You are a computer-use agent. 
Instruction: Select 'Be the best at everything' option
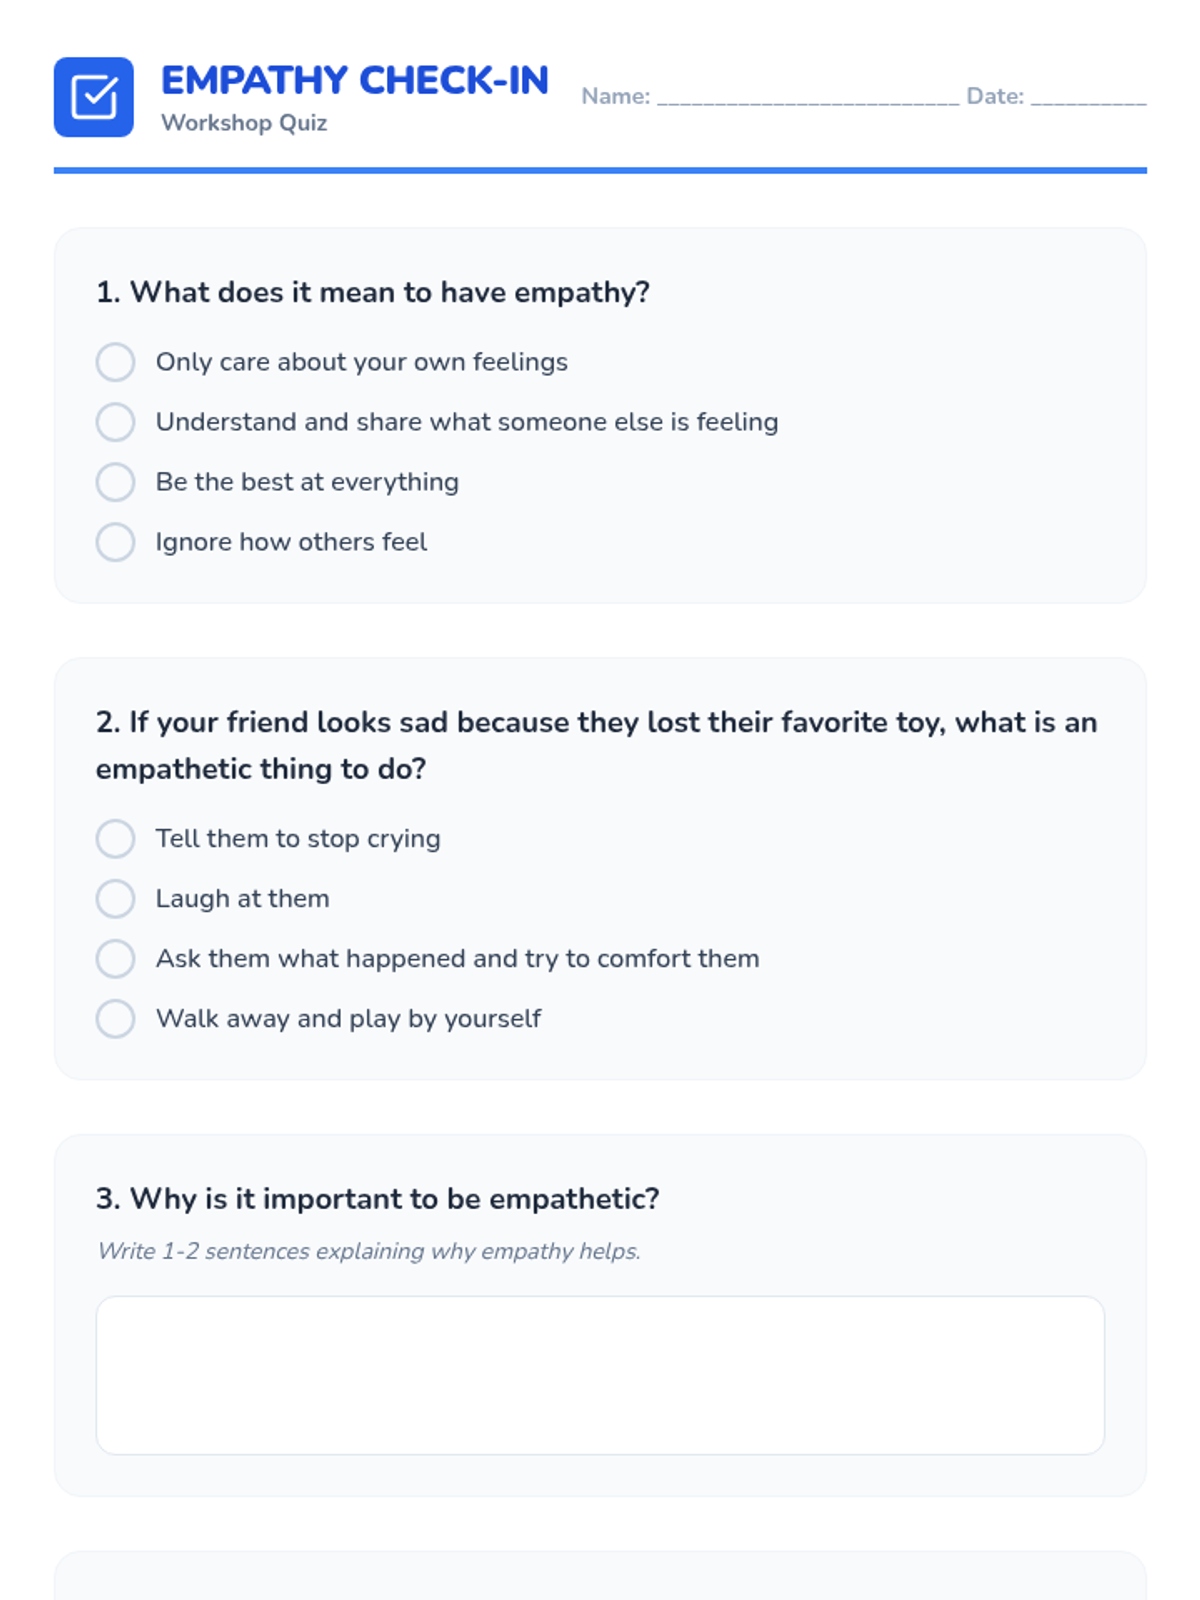pos(115,482)
